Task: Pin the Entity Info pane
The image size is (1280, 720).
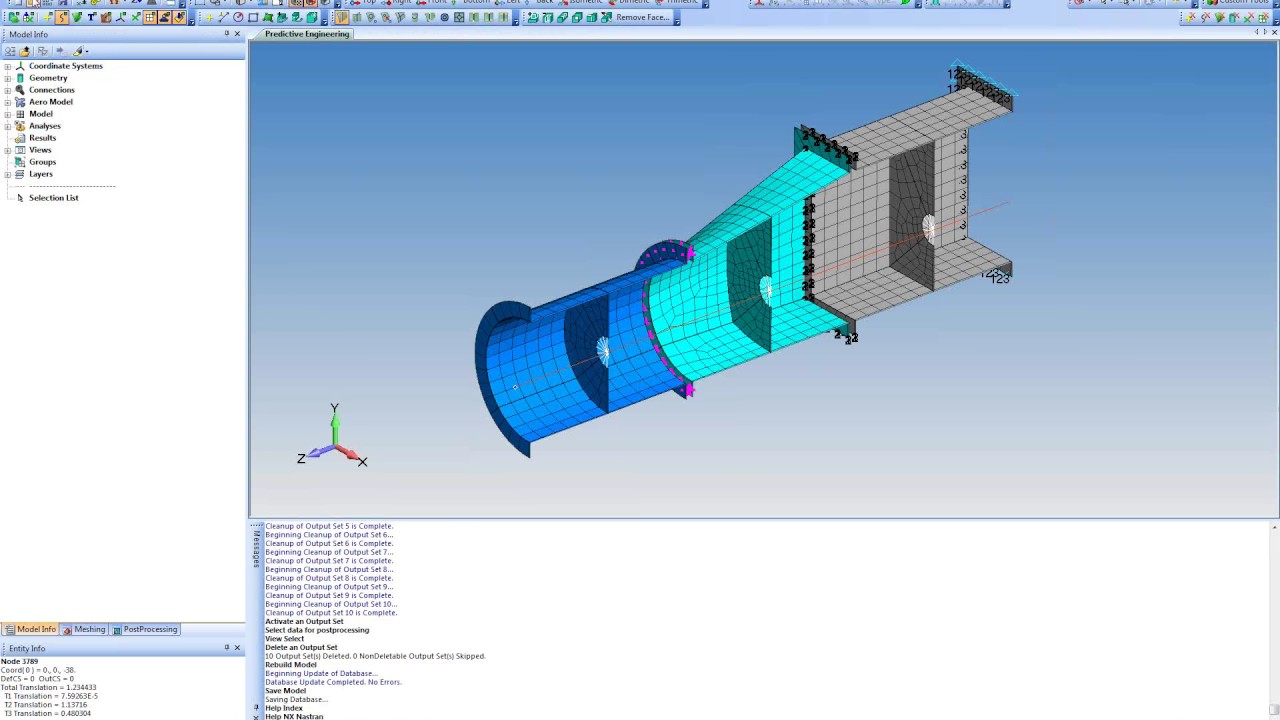Action: tap(226, 648)
